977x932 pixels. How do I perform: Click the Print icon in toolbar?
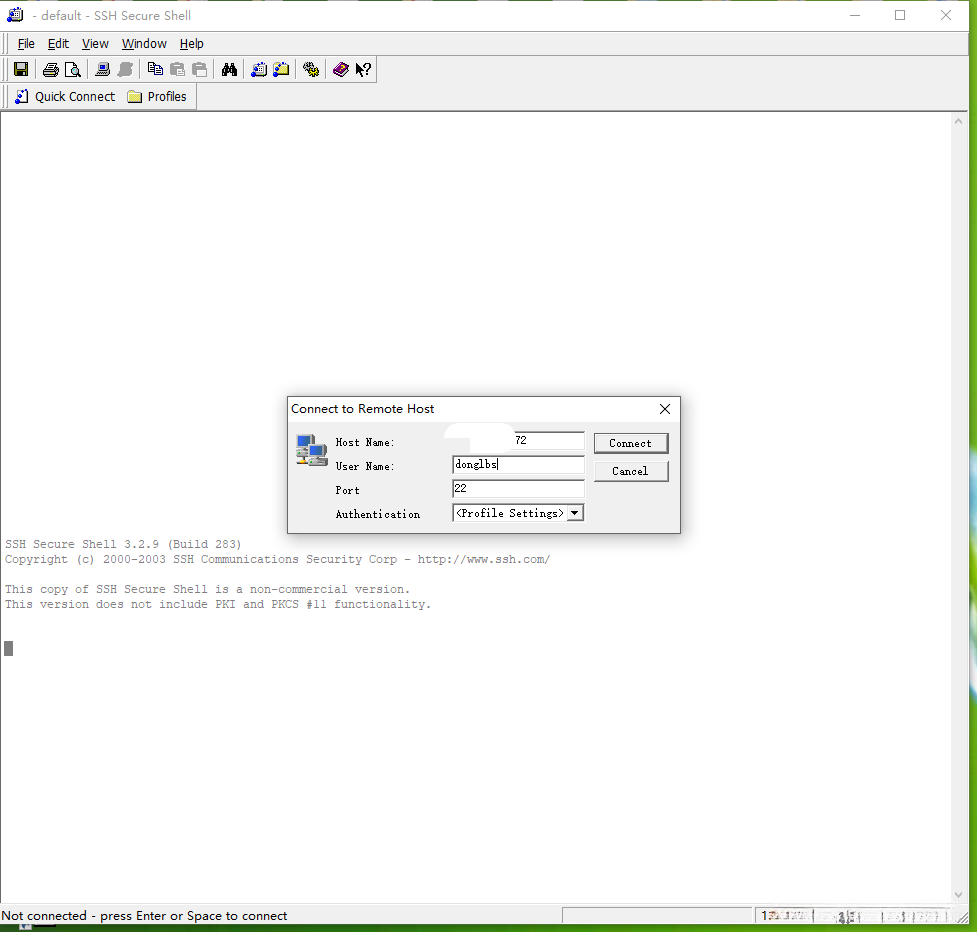50,69
